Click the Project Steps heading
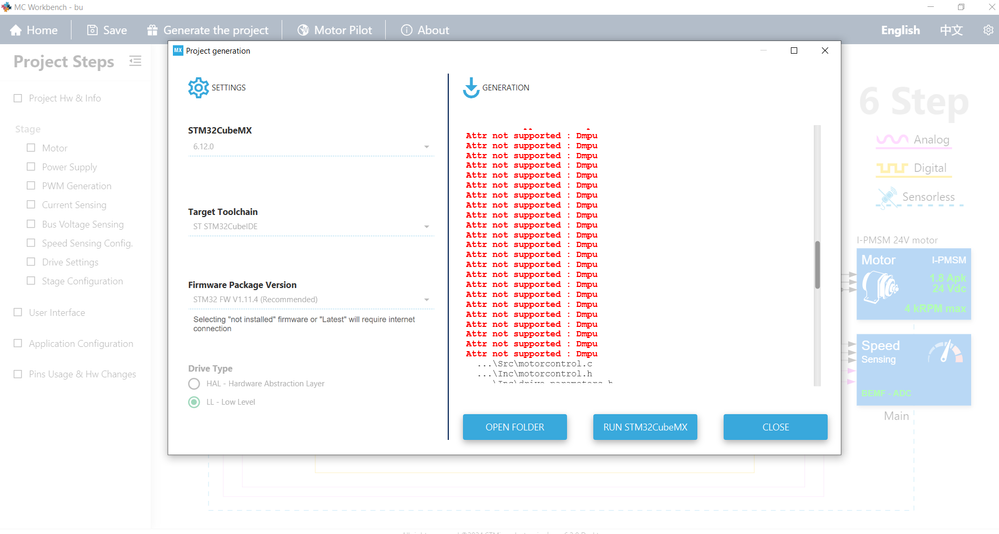This screenshot has height=534, width=999. pos(64,62)
